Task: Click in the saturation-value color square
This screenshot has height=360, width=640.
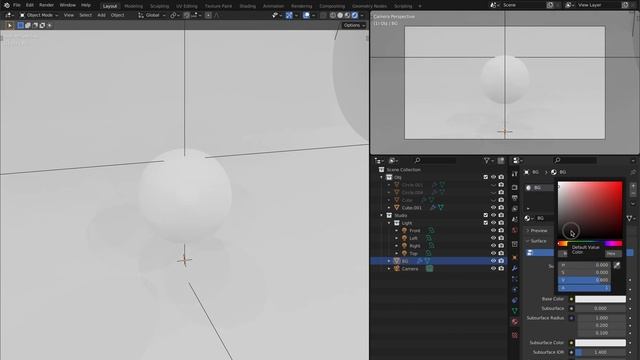Action: [590, 210]
